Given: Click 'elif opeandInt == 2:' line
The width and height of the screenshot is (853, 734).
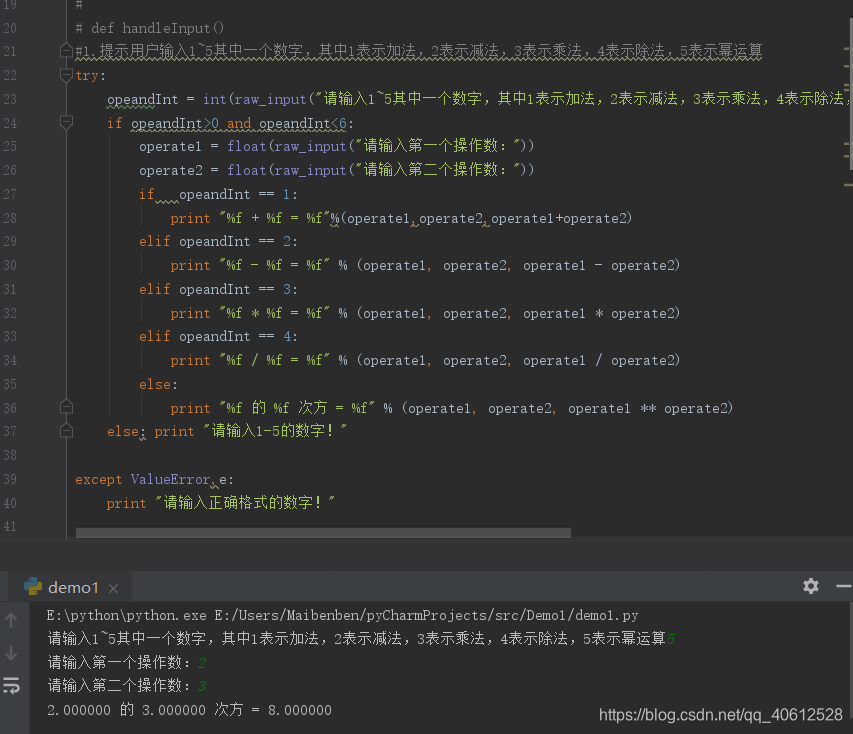Looking at the screenshot, I should [218, 242].
